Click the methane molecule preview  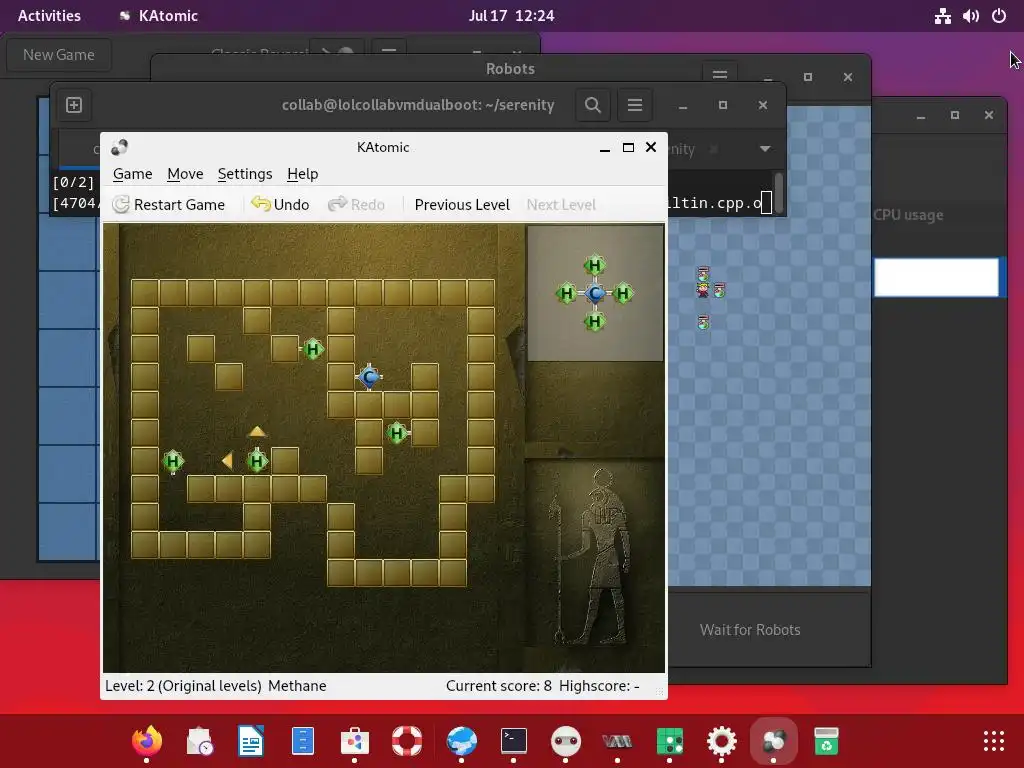pos(594,293)
